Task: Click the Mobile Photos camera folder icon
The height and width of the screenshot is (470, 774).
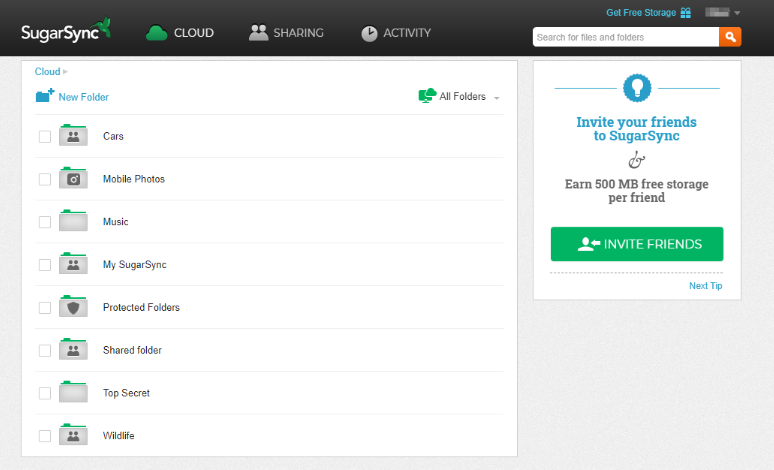Action: (x=73, y=178)
